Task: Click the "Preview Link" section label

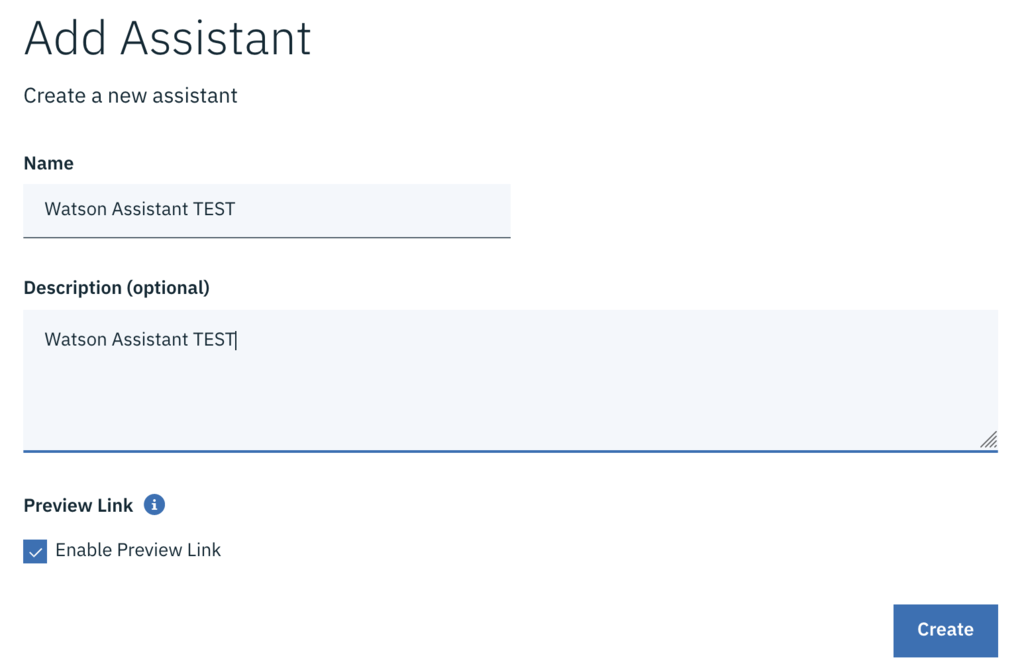Action: pos(78,506)
